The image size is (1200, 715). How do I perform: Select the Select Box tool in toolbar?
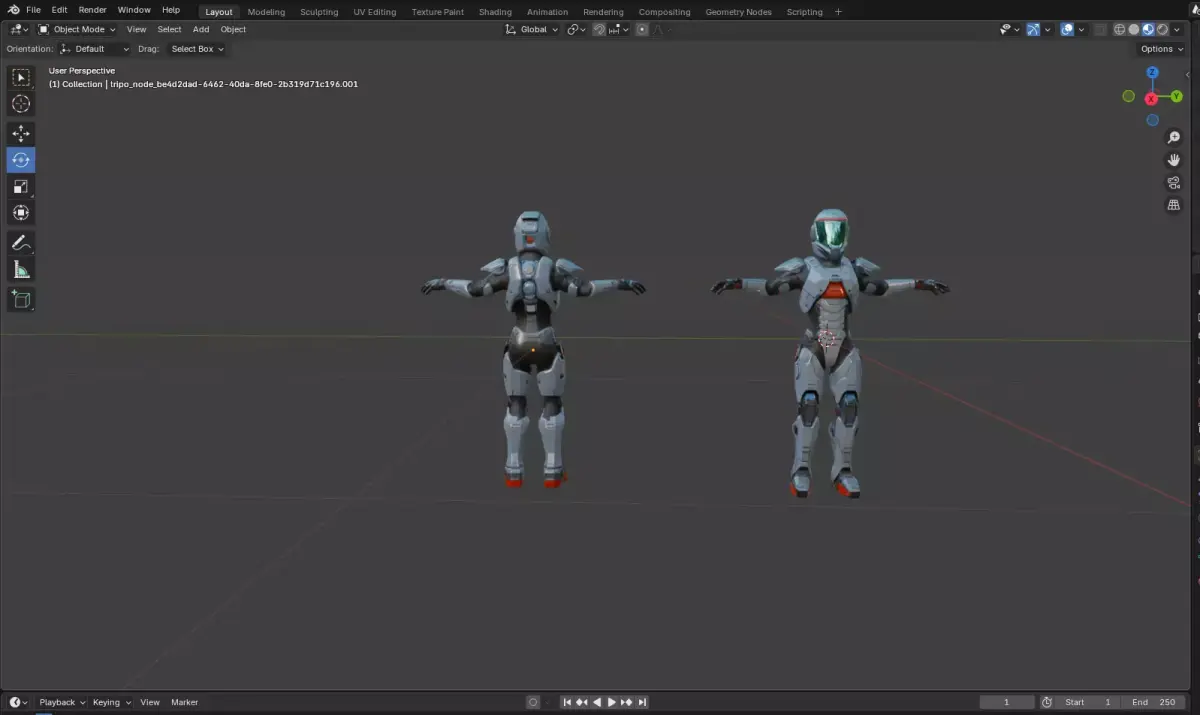[21, 77]
